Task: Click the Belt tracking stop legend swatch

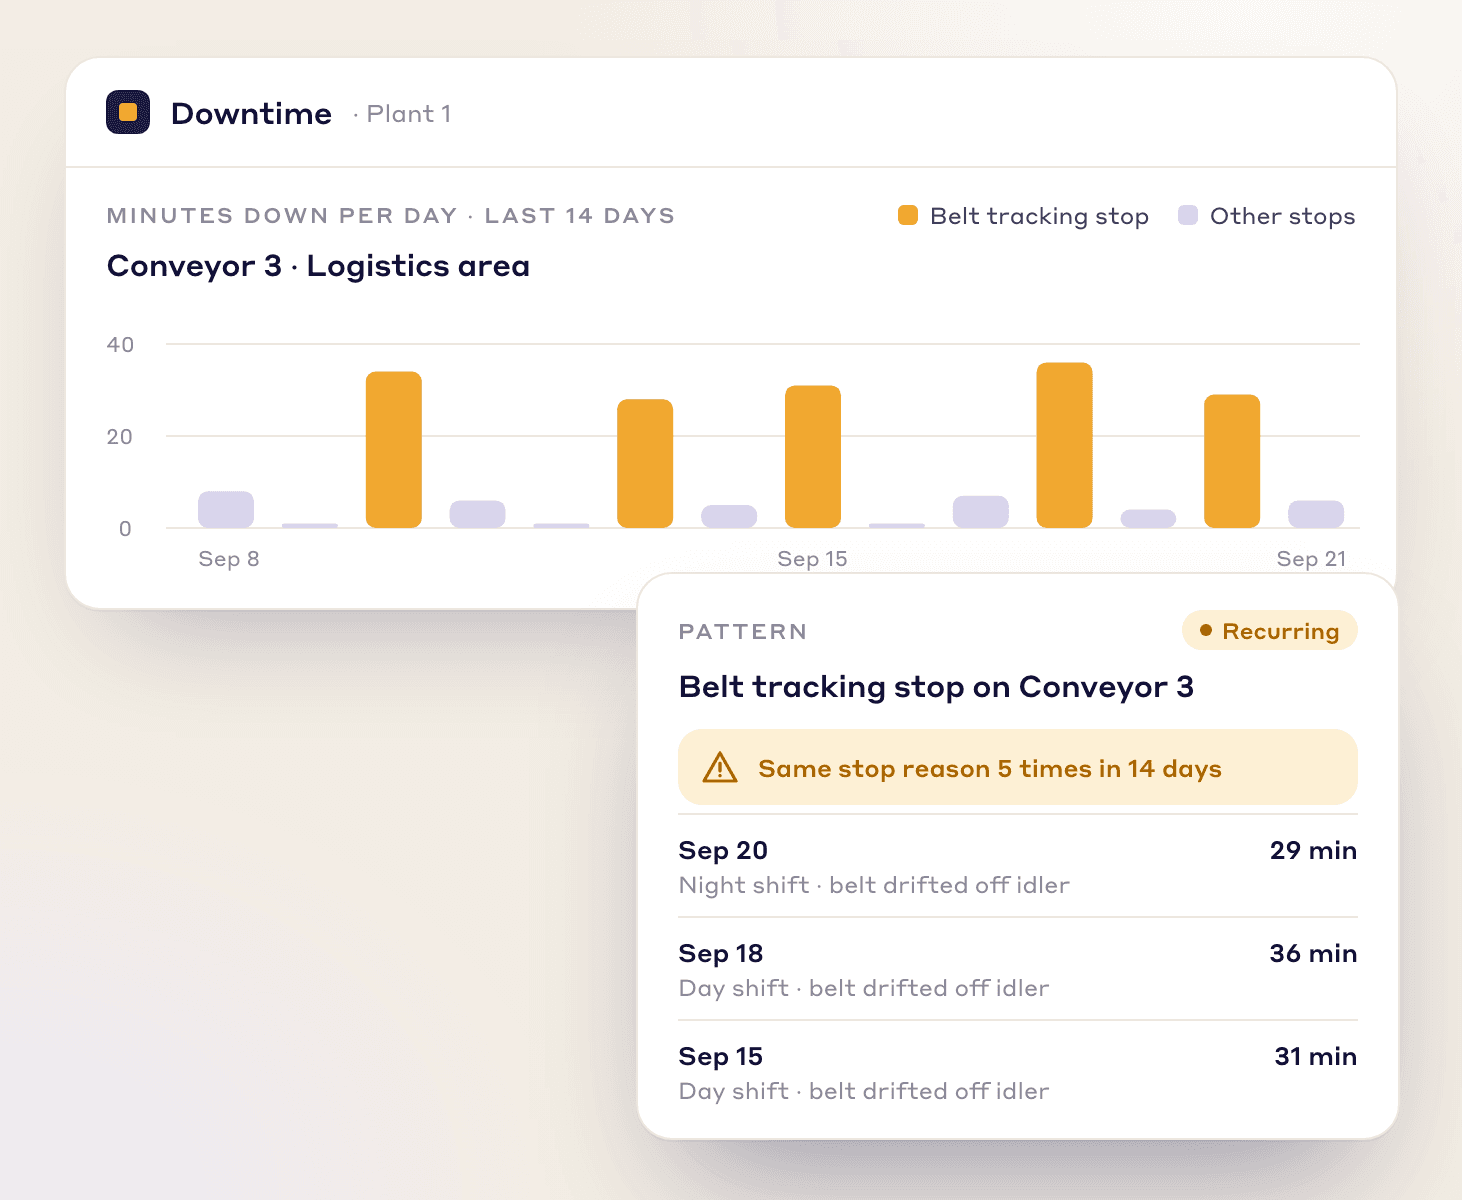Action: pyautogui.click(x=908, y=215)
